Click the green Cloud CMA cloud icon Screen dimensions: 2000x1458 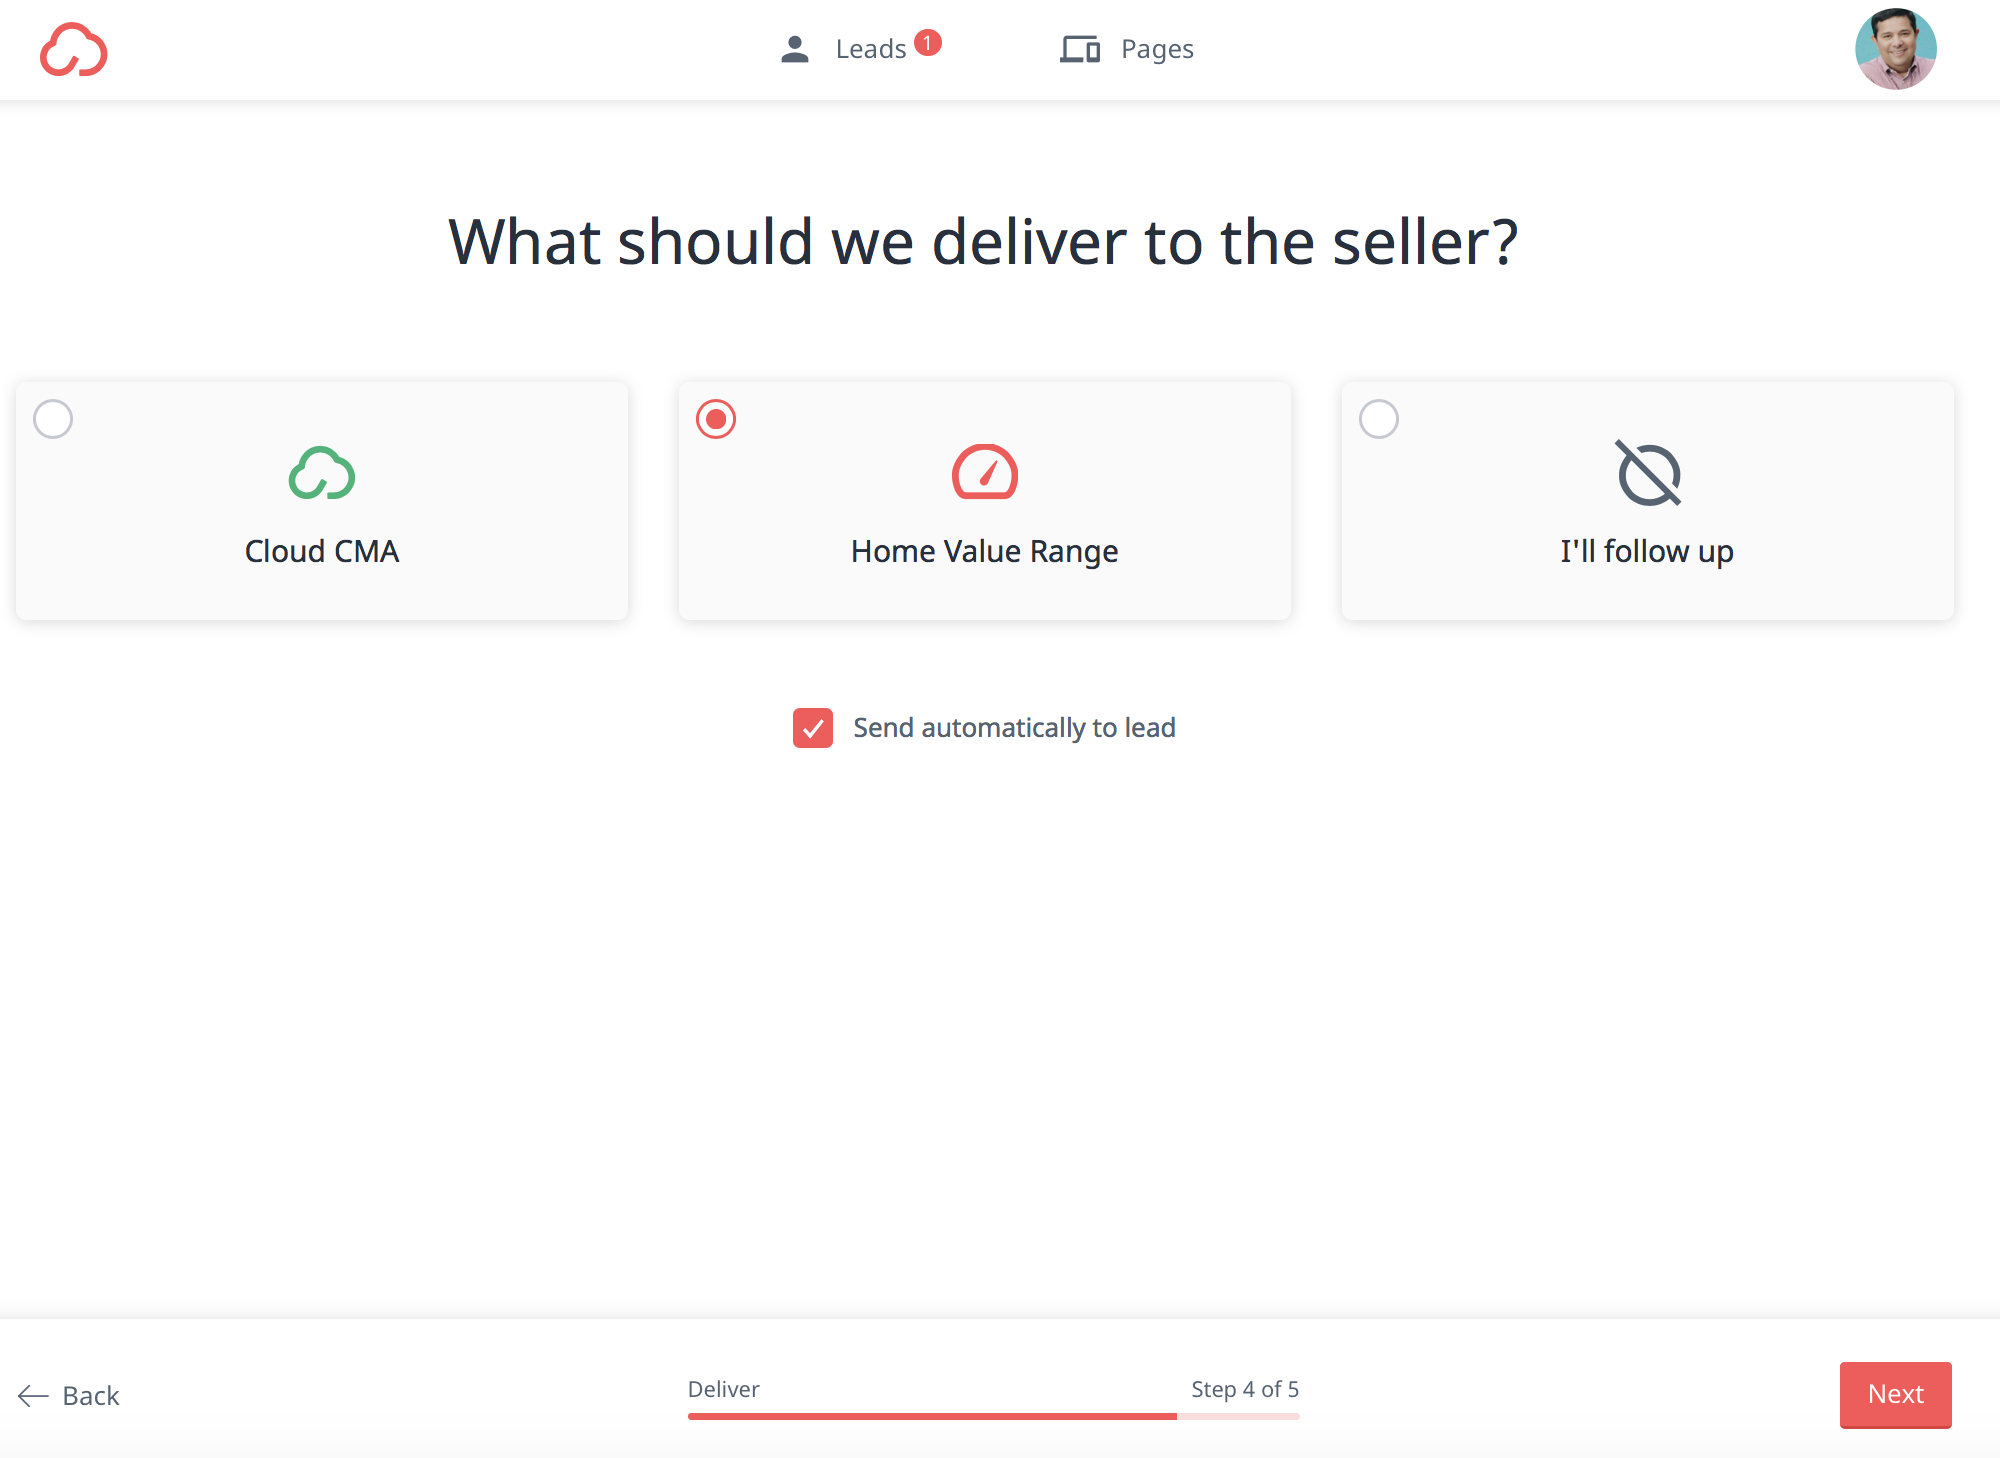tap(322, 473)
